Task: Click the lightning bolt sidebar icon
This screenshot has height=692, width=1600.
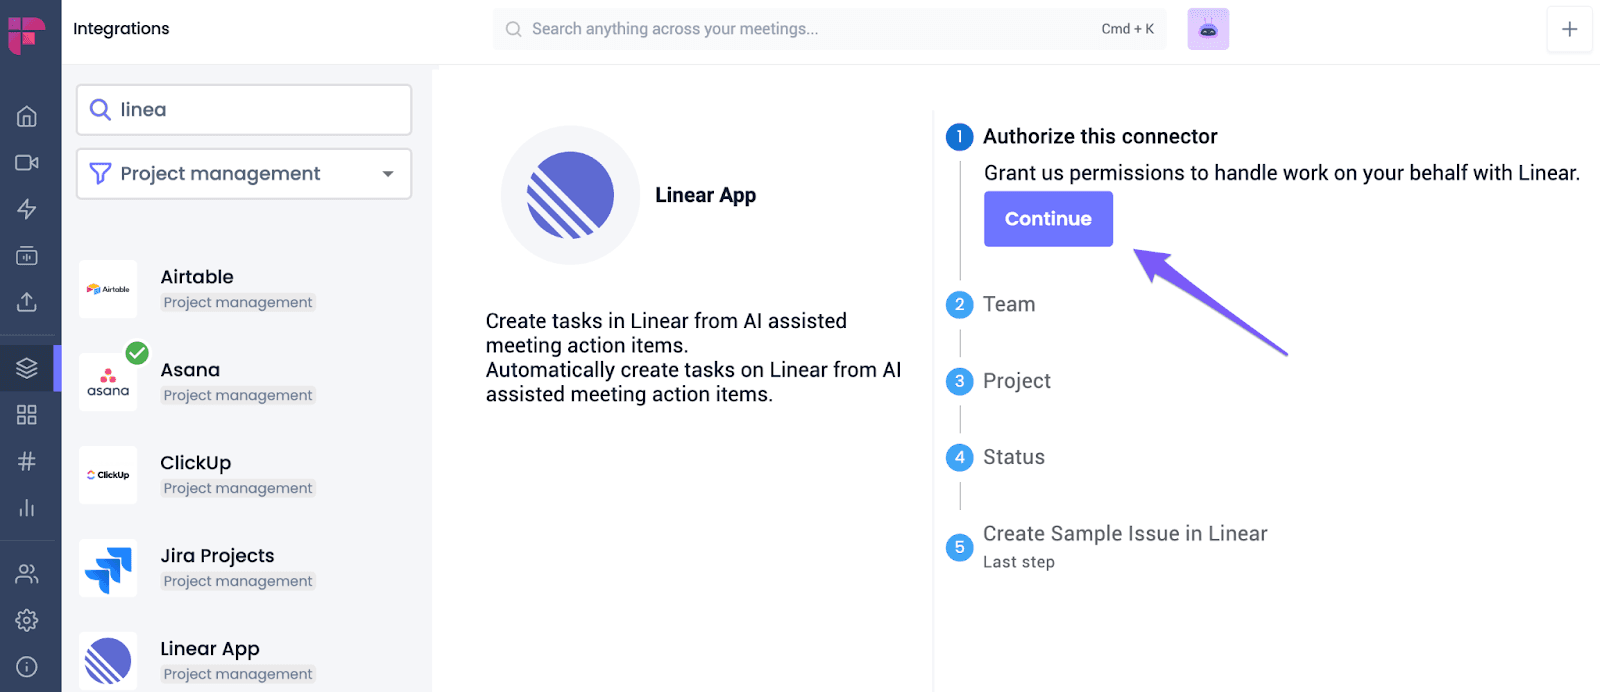Action: [x=27, y=209]
